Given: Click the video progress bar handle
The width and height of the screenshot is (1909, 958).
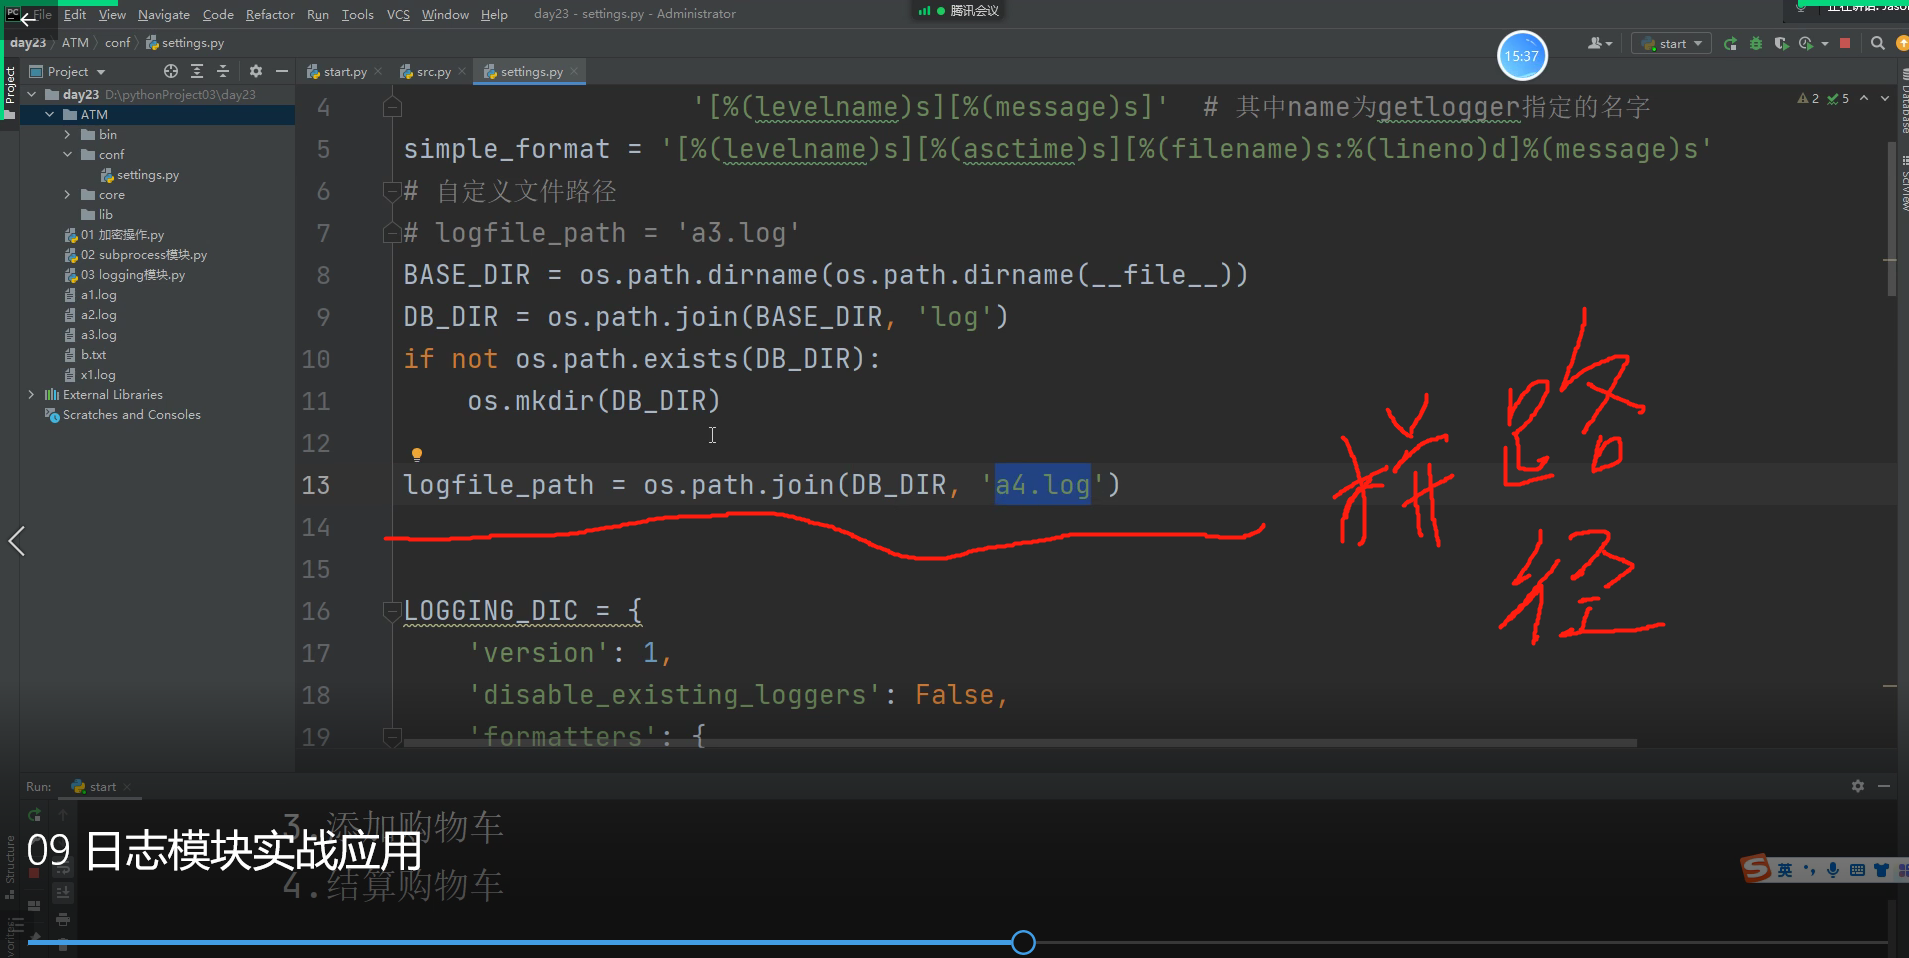Looking at the screenshot, I should [x=1023, y=942].
